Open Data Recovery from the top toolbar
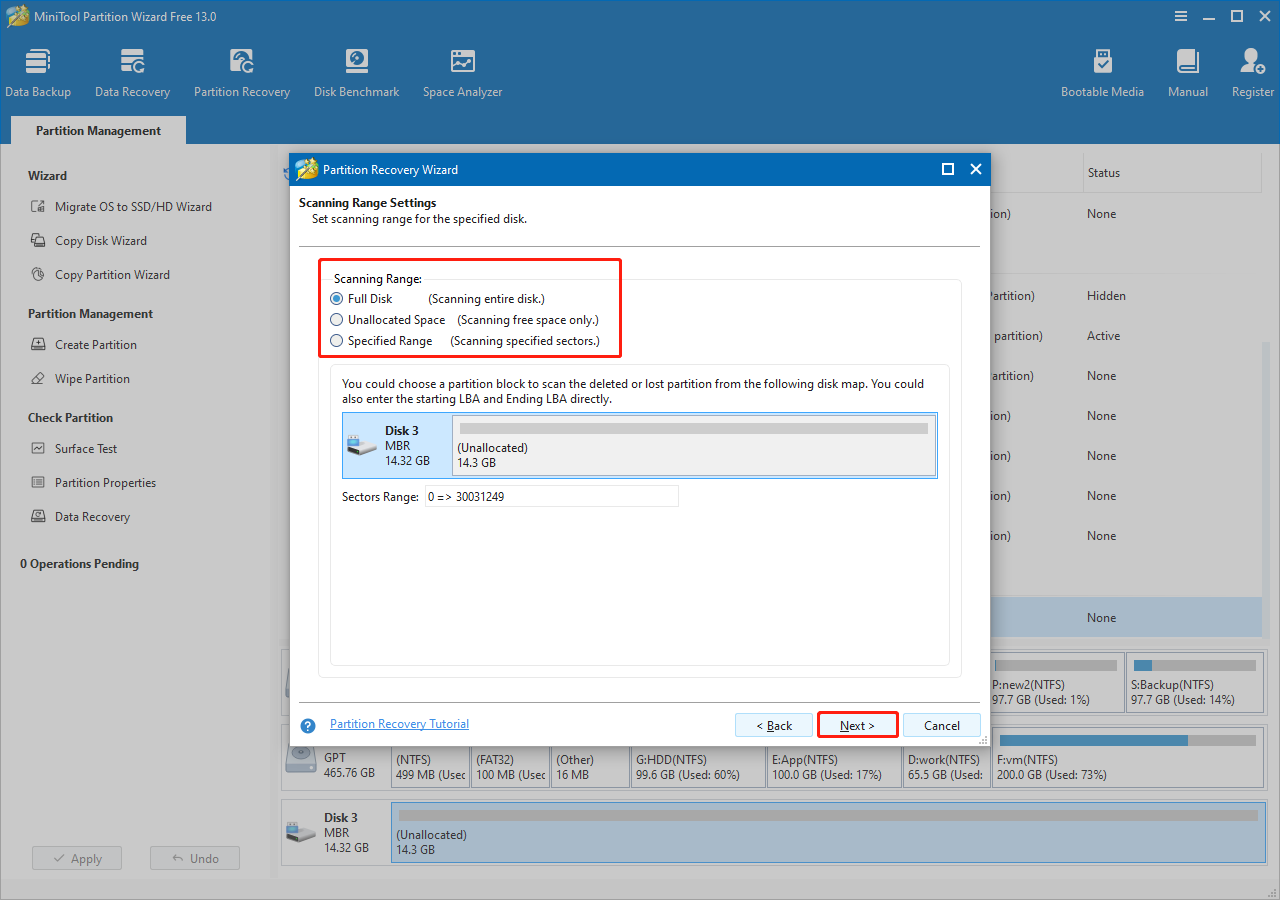 click(131, 70)
